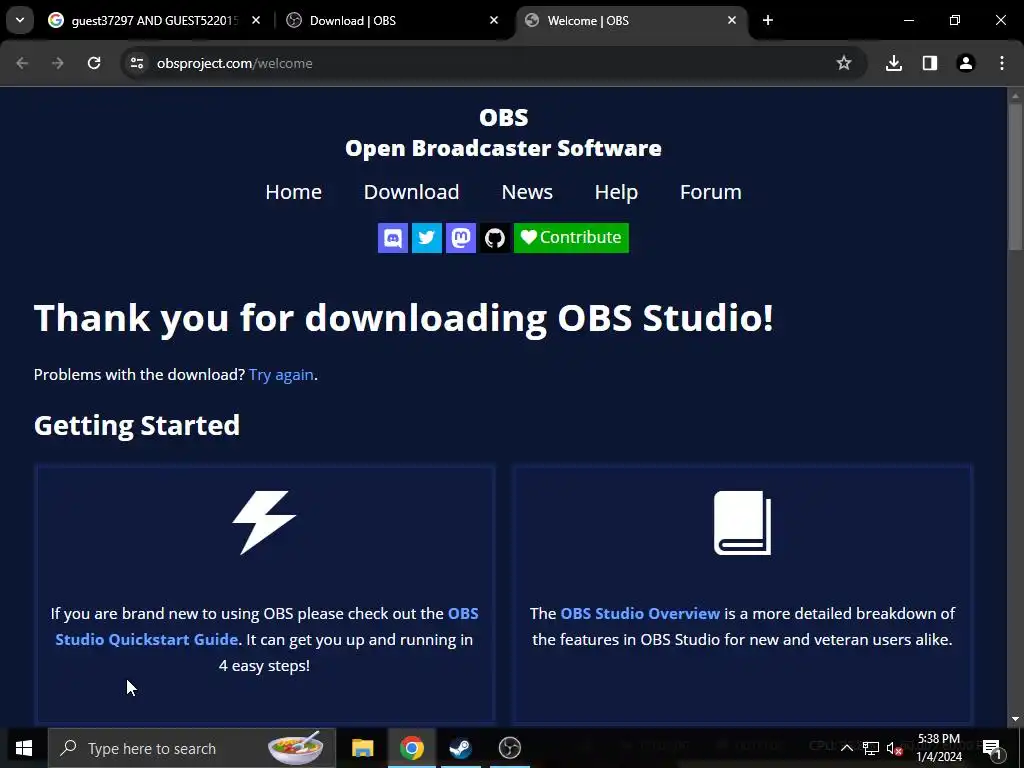Screen dimensions: 1024x768
Task: Open the OBS GitHub icon
Action: pyautogui.click(x=495, y=238)
